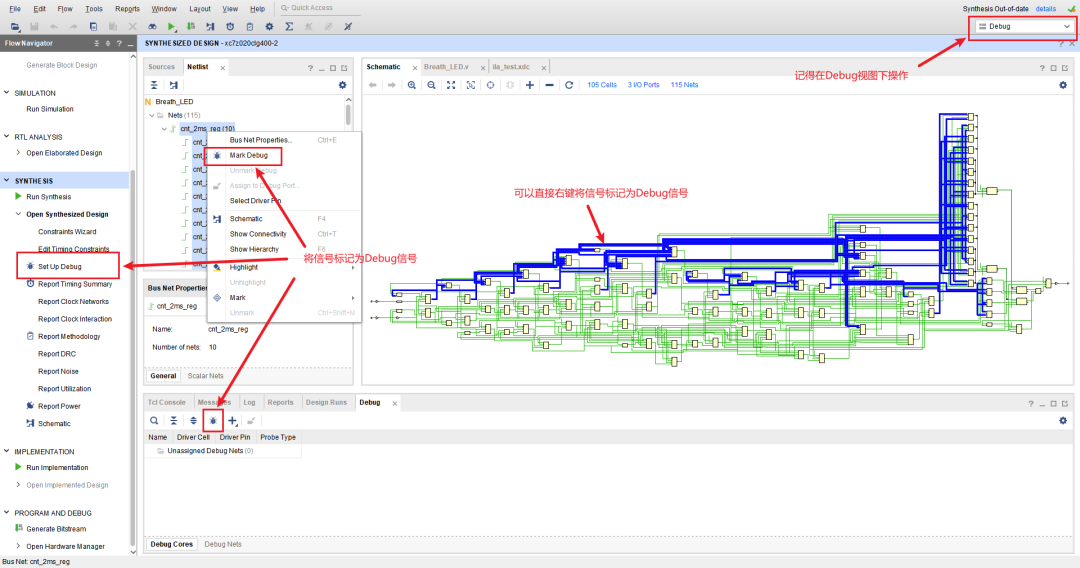Click the plus Expand icon in Schematic toolbar
The image size is (1080, 568).
pos(530,85)
